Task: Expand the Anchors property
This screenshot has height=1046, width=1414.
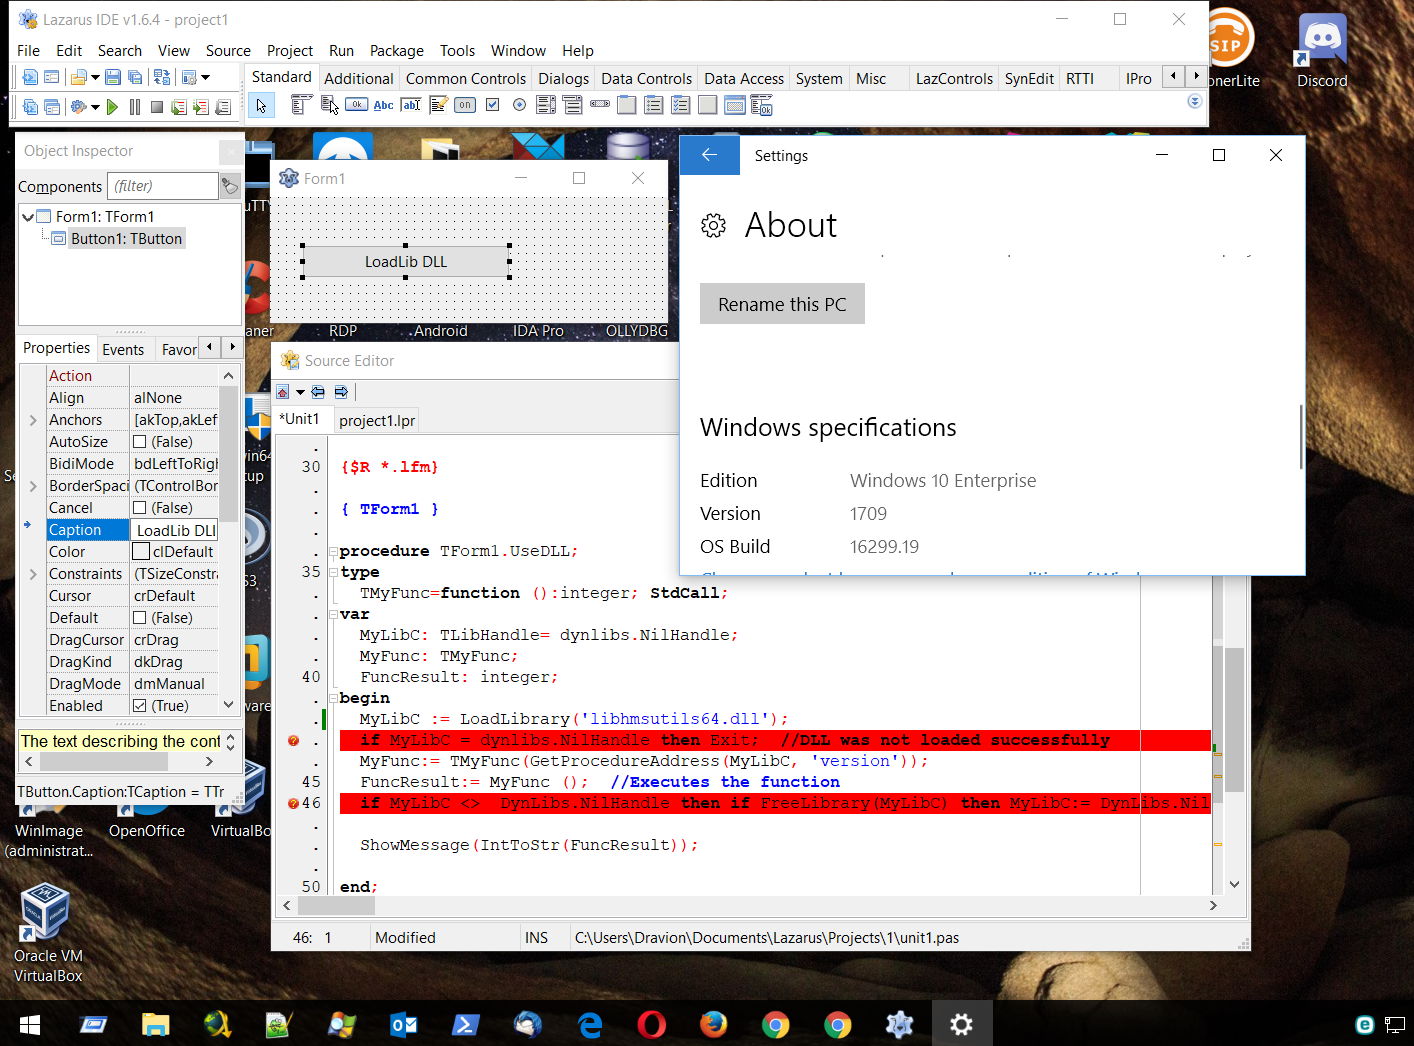Action: tap(33, 420)
